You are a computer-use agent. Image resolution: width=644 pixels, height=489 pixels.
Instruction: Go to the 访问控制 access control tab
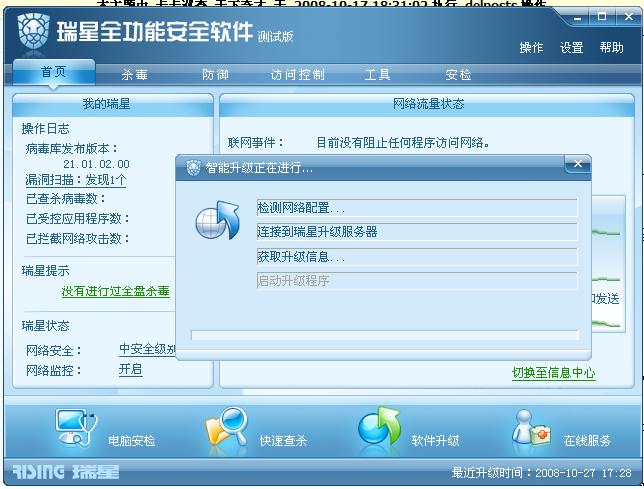pyautogui.click(x=297, y=75)
